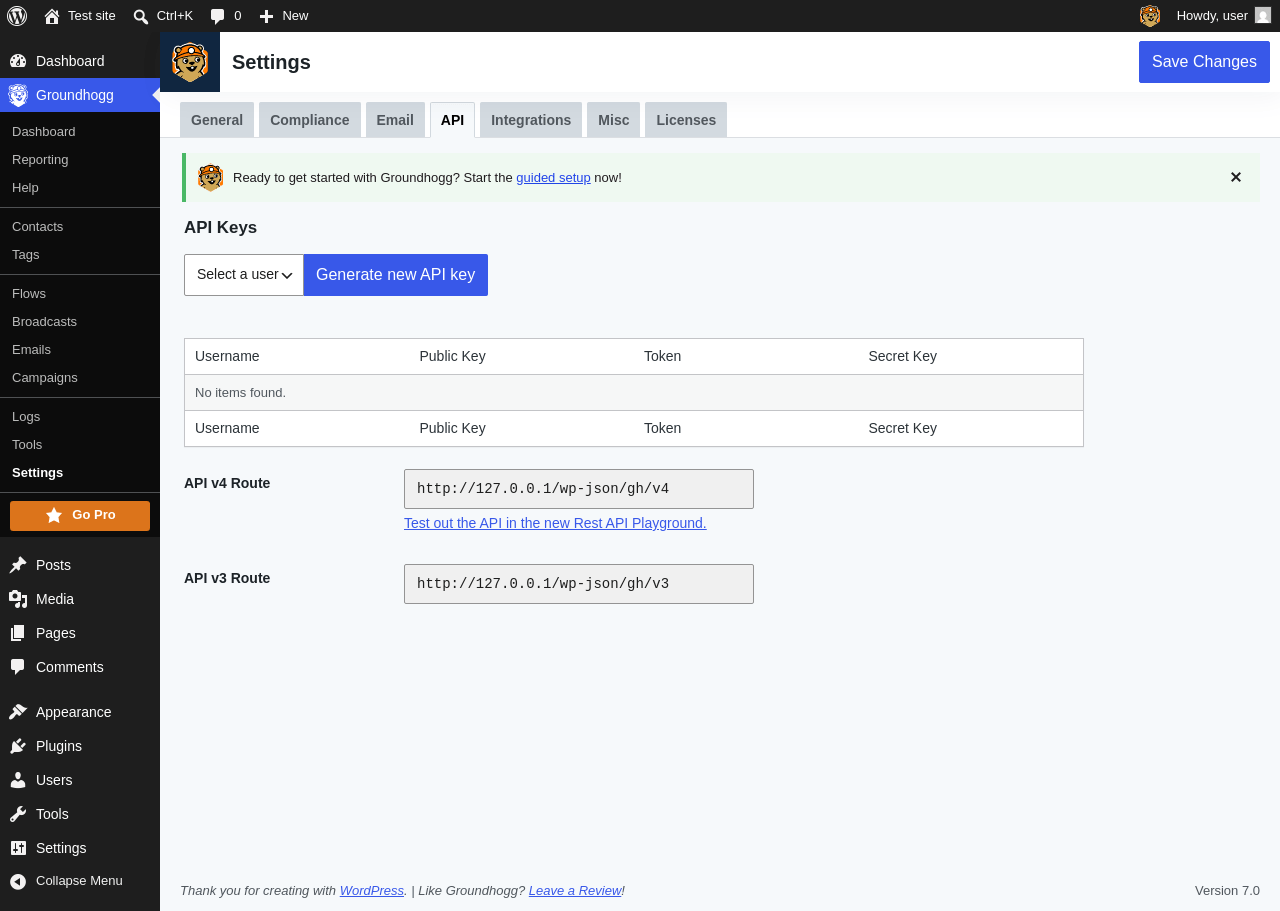Click the 'No items found.' table row

[634, 393]
